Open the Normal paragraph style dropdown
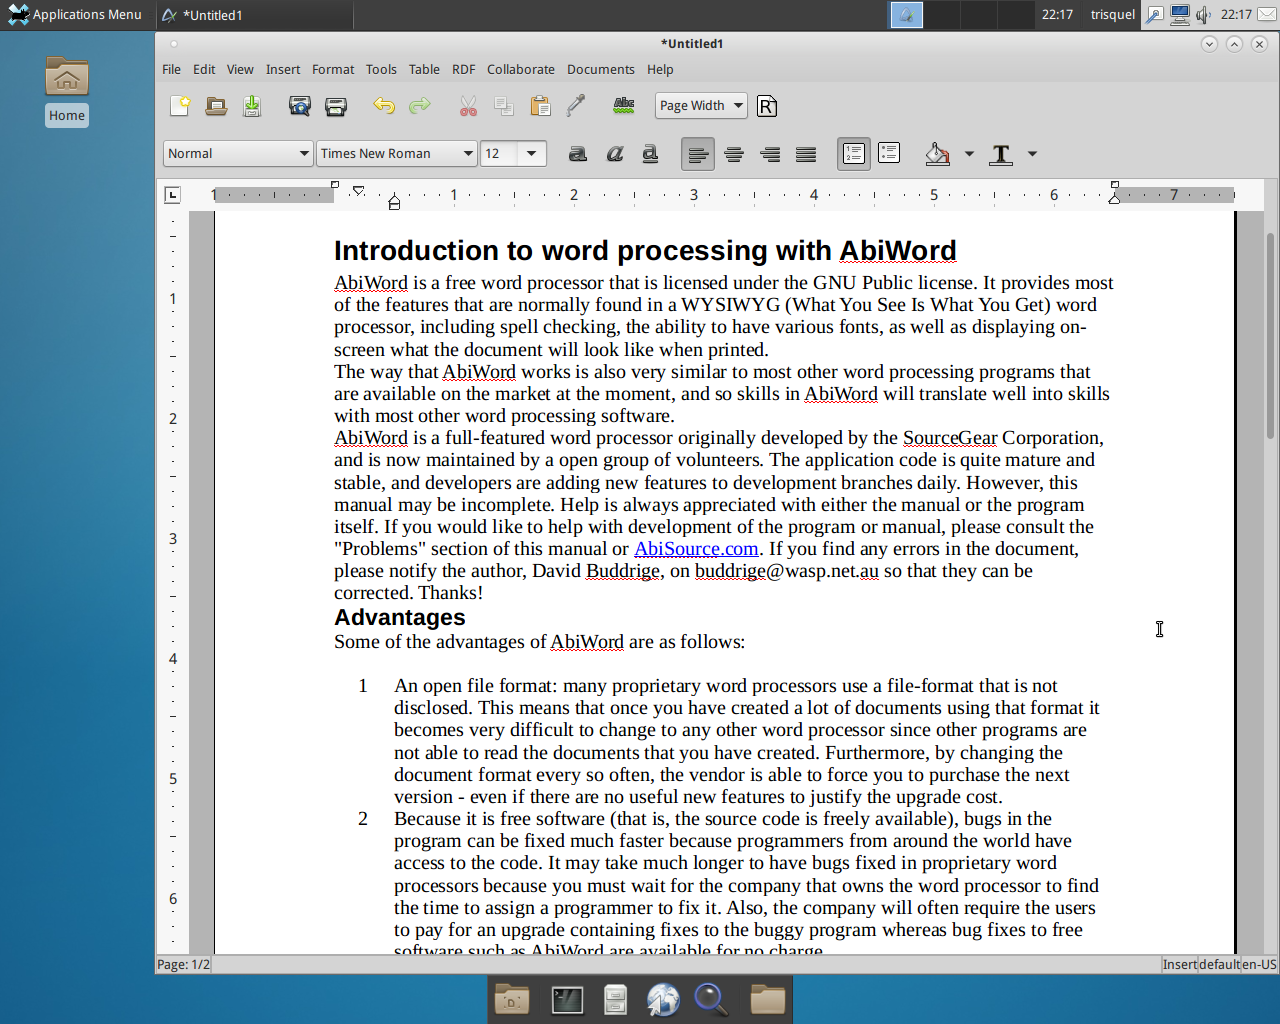1280x1024 pixels. pyautogui.click(x=238, y=154)
